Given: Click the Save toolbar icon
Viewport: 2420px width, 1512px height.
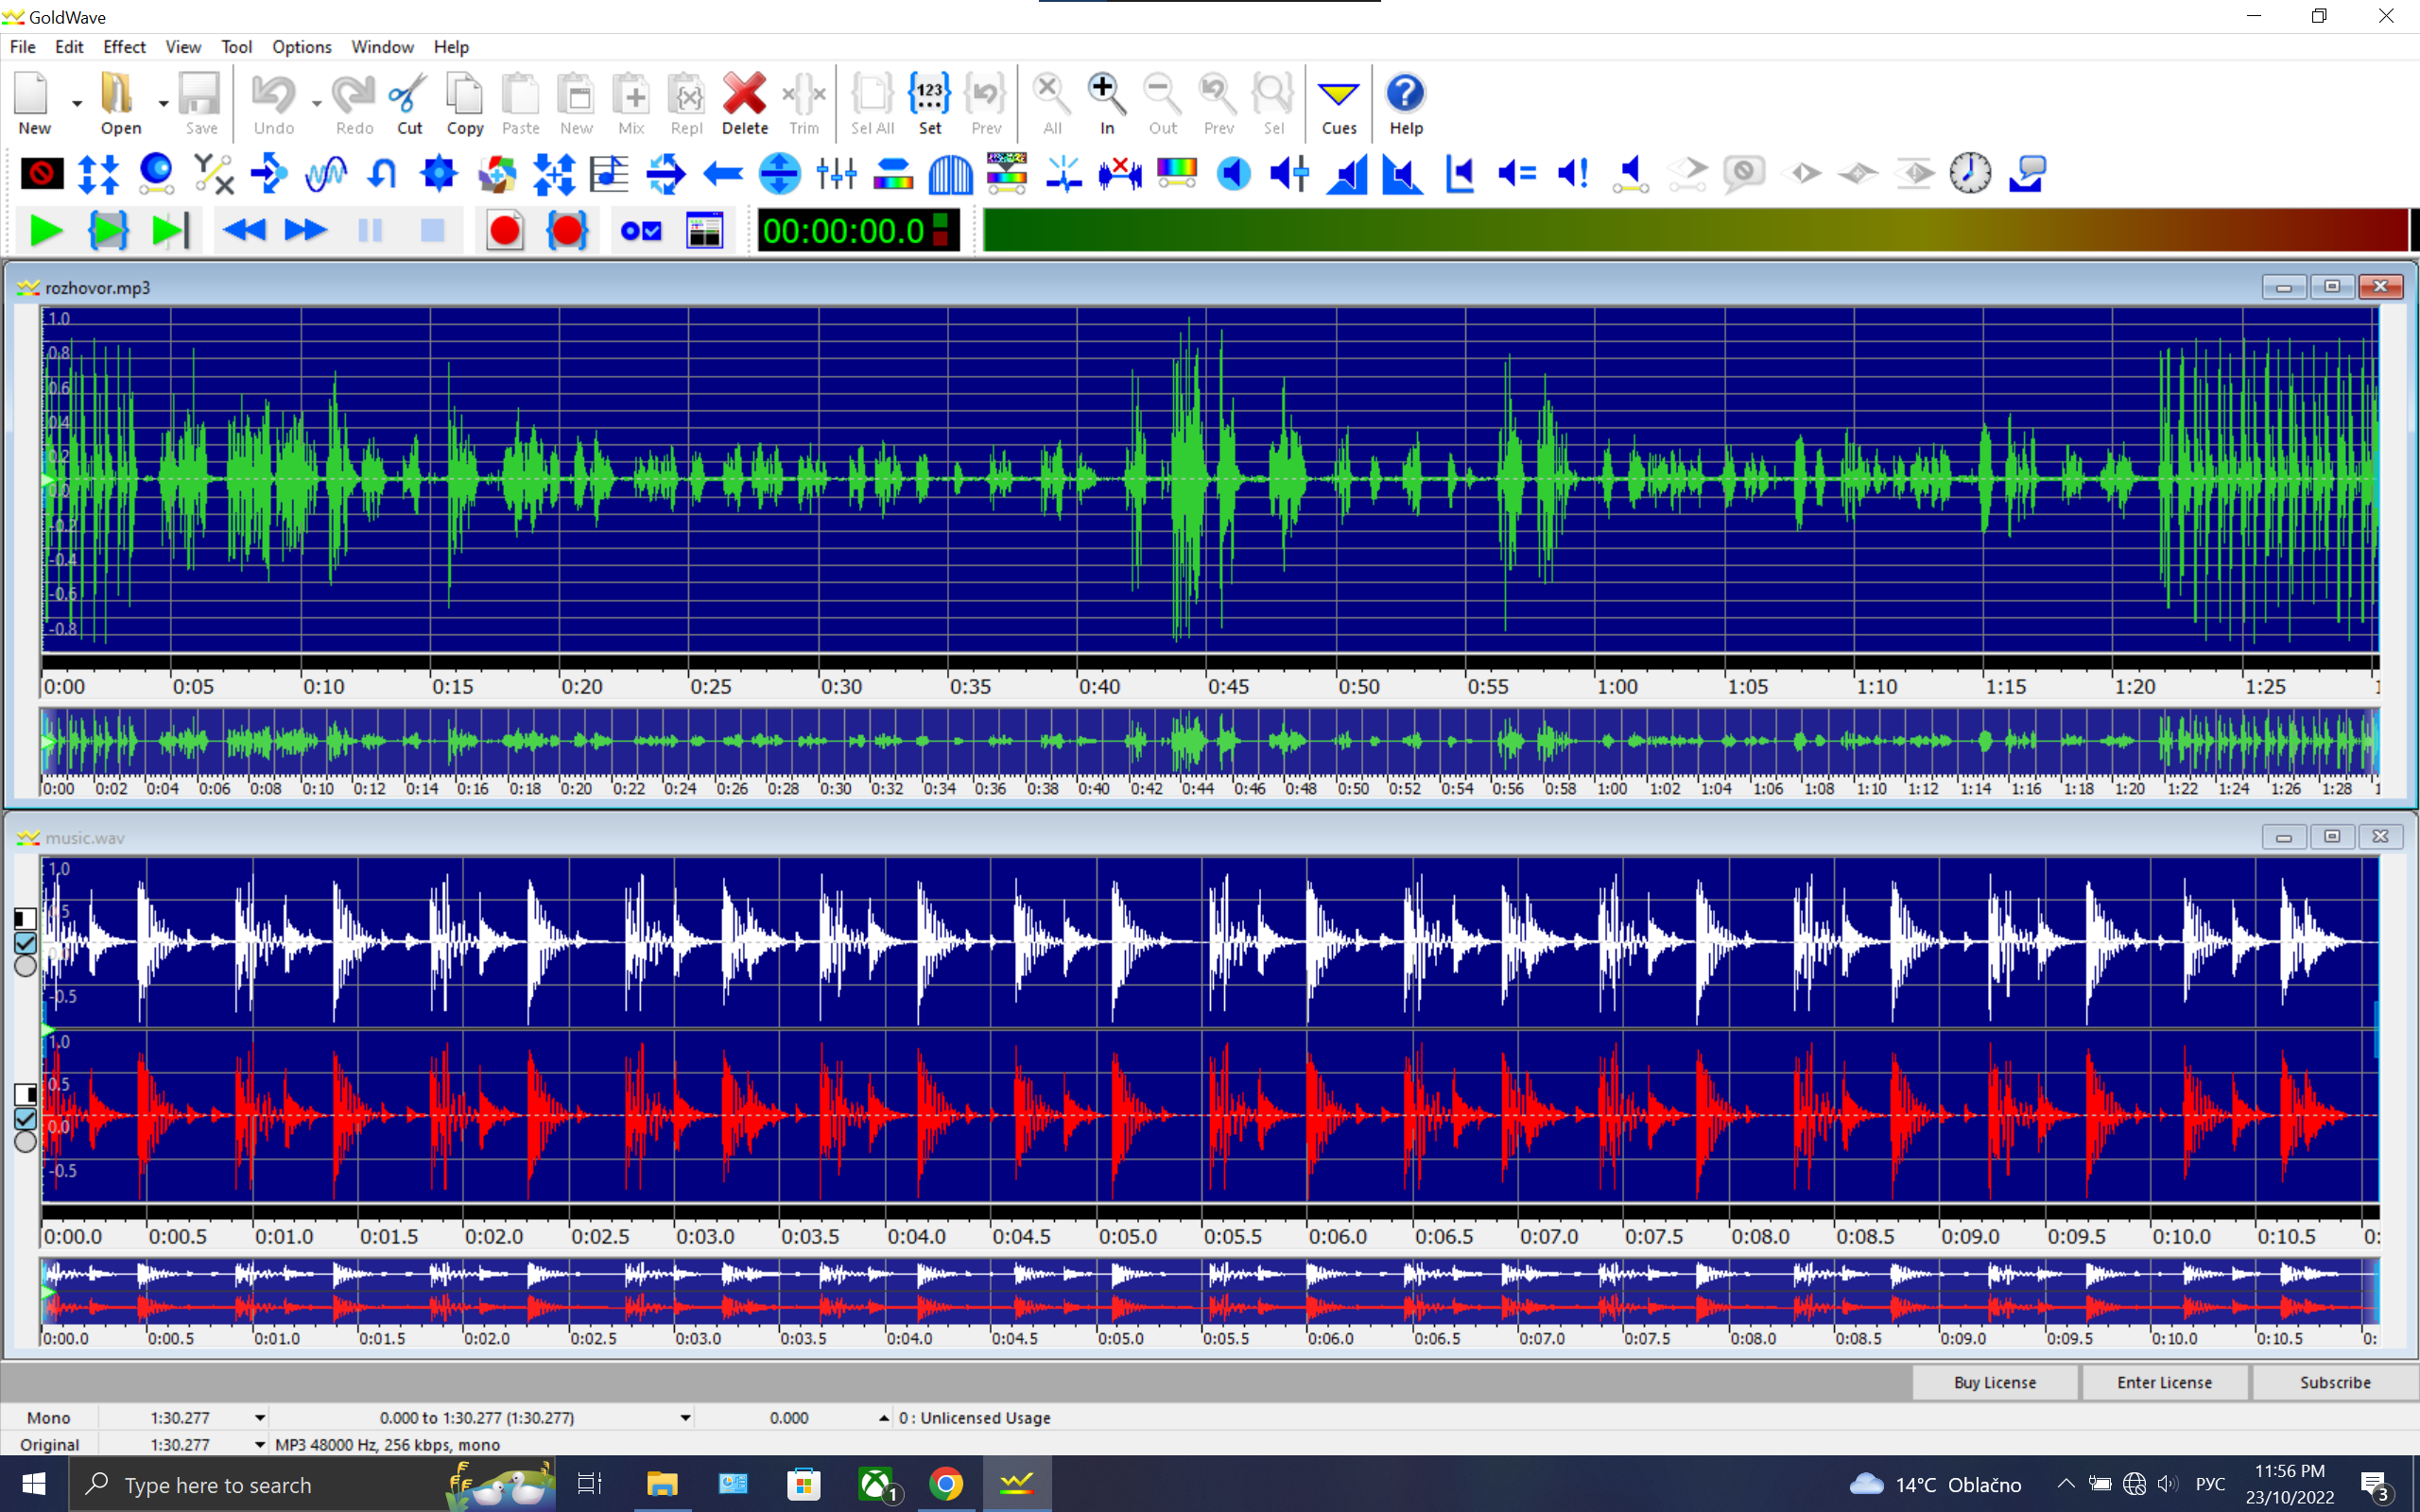Looking at the screenshot, I should (200, 103).
